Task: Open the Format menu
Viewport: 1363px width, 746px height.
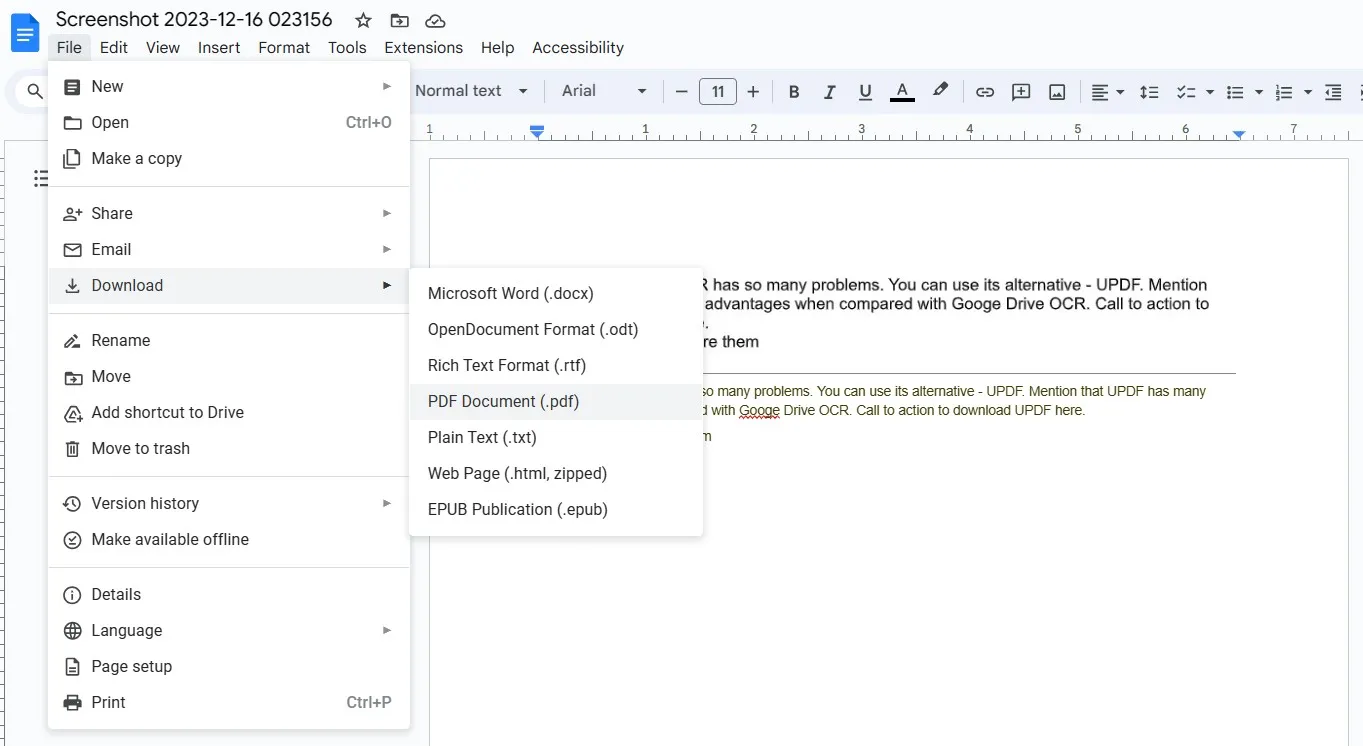Action: [283, 47]
